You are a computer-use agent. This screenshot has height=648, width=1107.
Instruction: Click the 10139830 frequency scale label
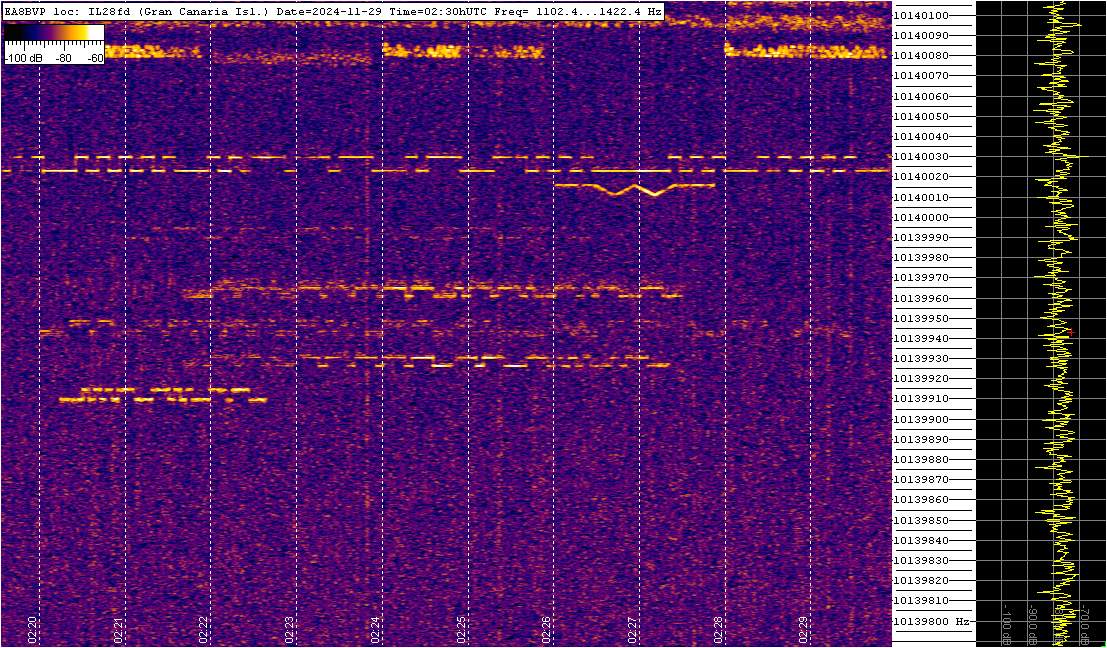click(x=921, y=561)
